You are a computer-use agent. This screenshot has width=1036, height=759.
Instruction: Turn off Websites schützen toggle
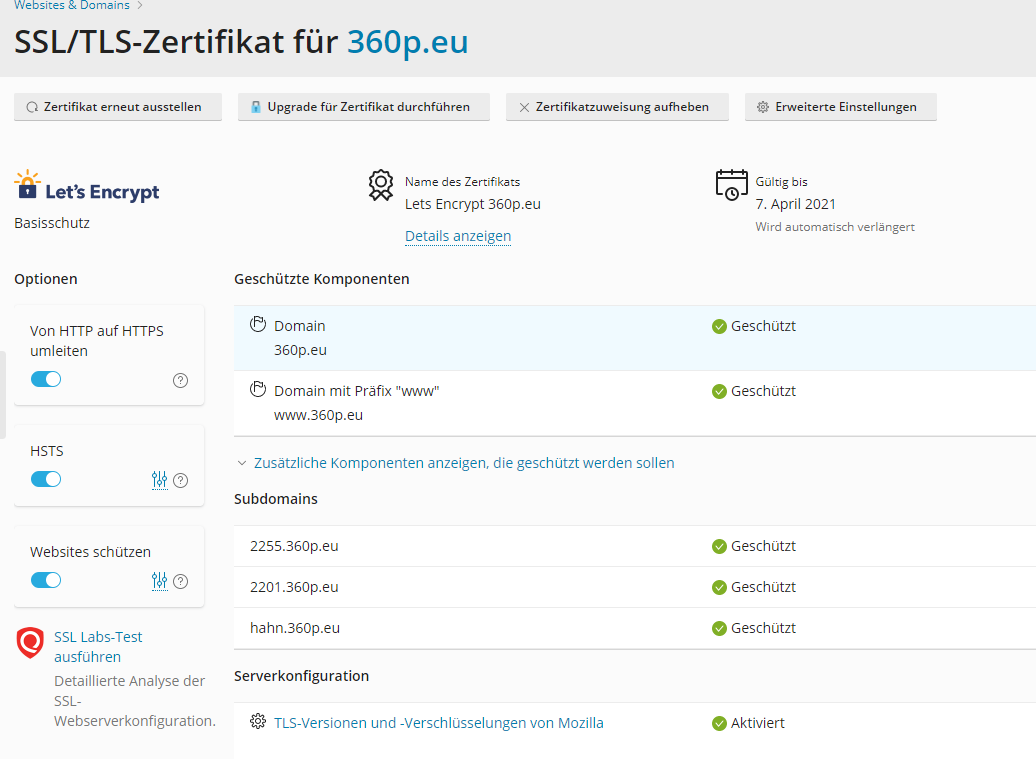click(x=46, y=580)
